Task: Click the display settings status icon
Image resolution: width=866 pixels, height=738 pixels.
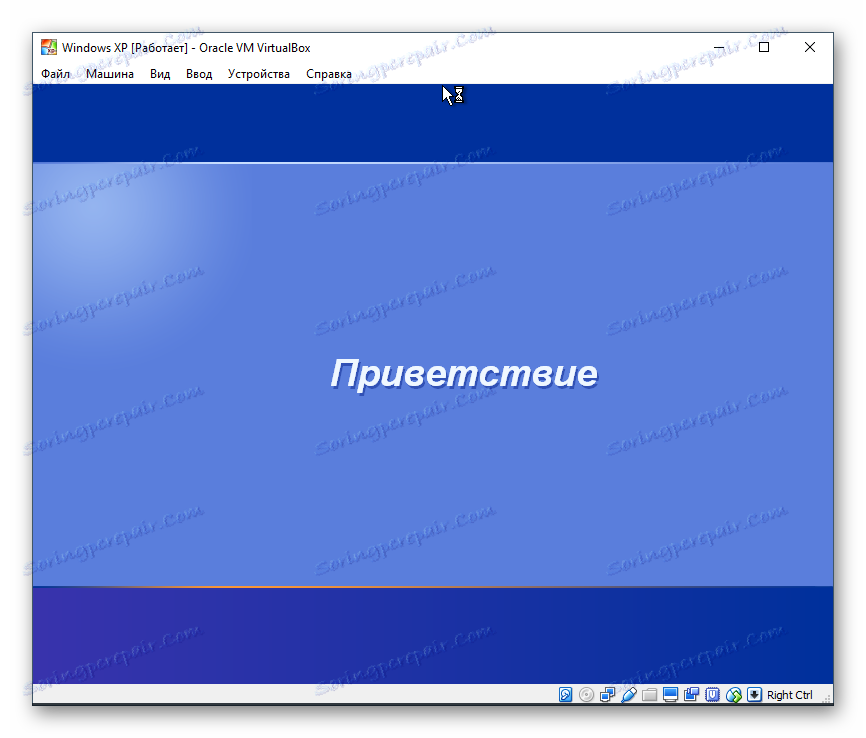Action: [x=670, y=694]
